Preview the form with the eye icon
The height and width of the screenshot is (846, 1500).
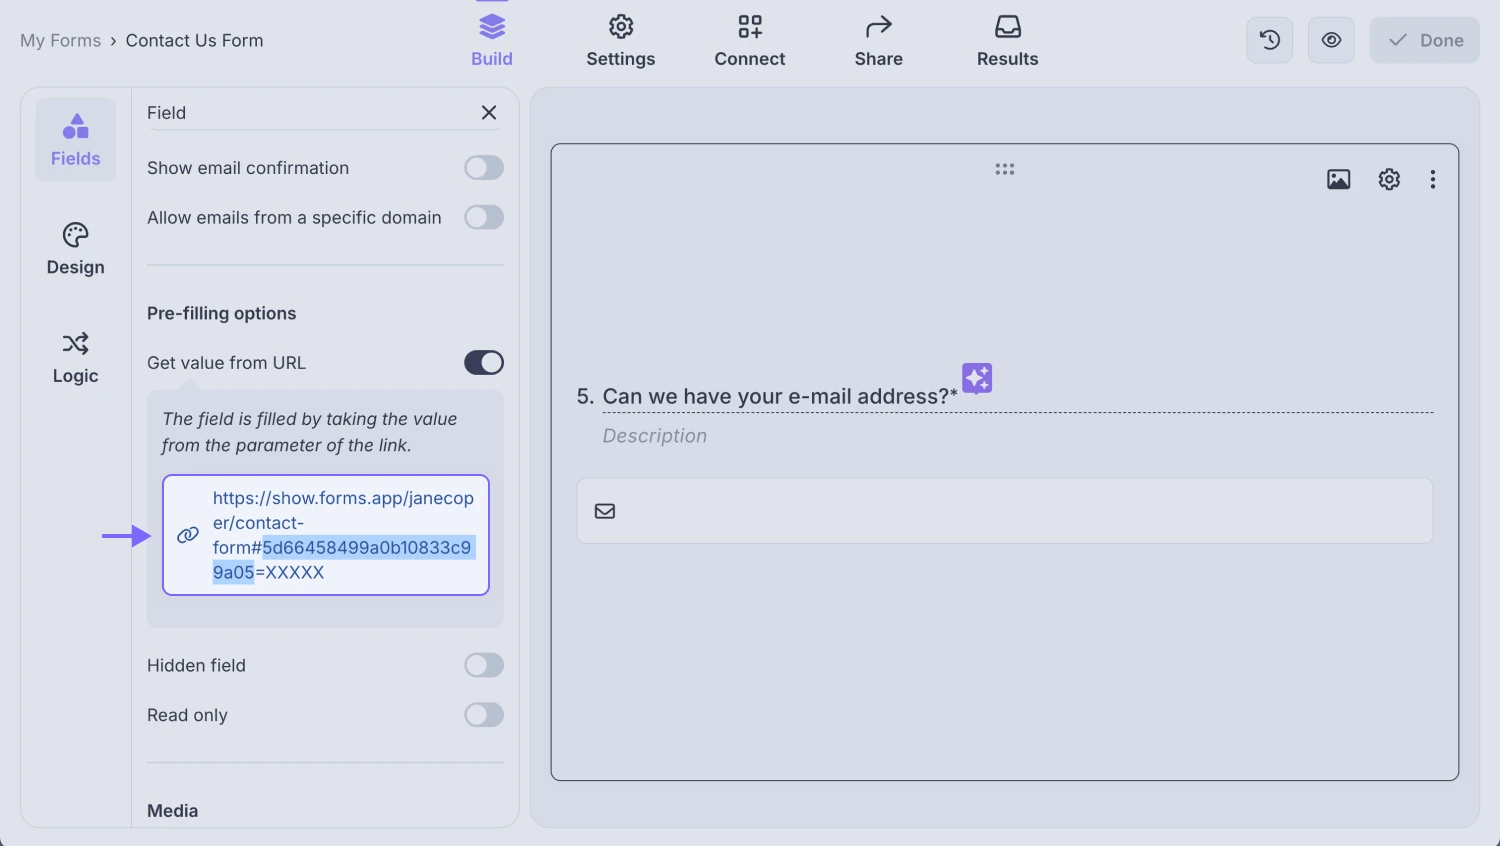(x=1331, y=40)
